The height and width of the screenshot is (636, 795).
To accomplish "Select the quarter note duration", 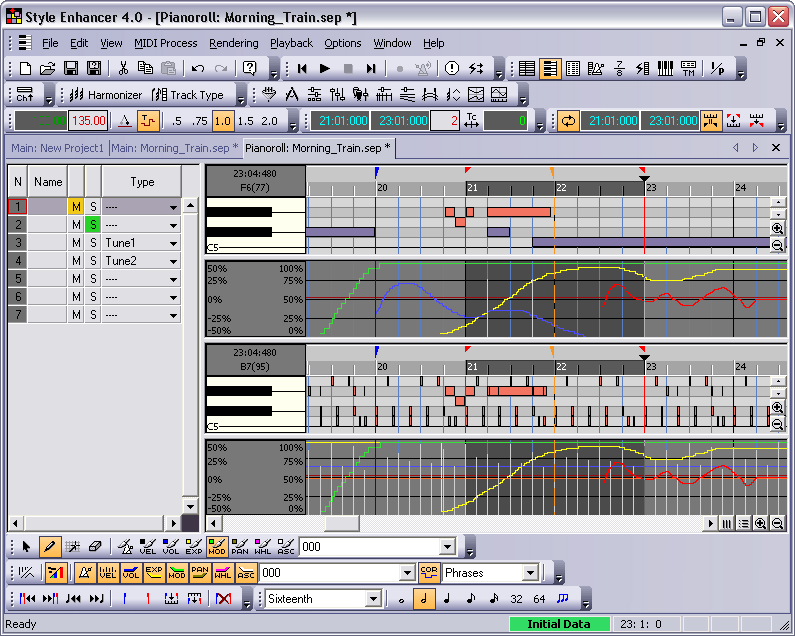I will [x=446, y=599].
